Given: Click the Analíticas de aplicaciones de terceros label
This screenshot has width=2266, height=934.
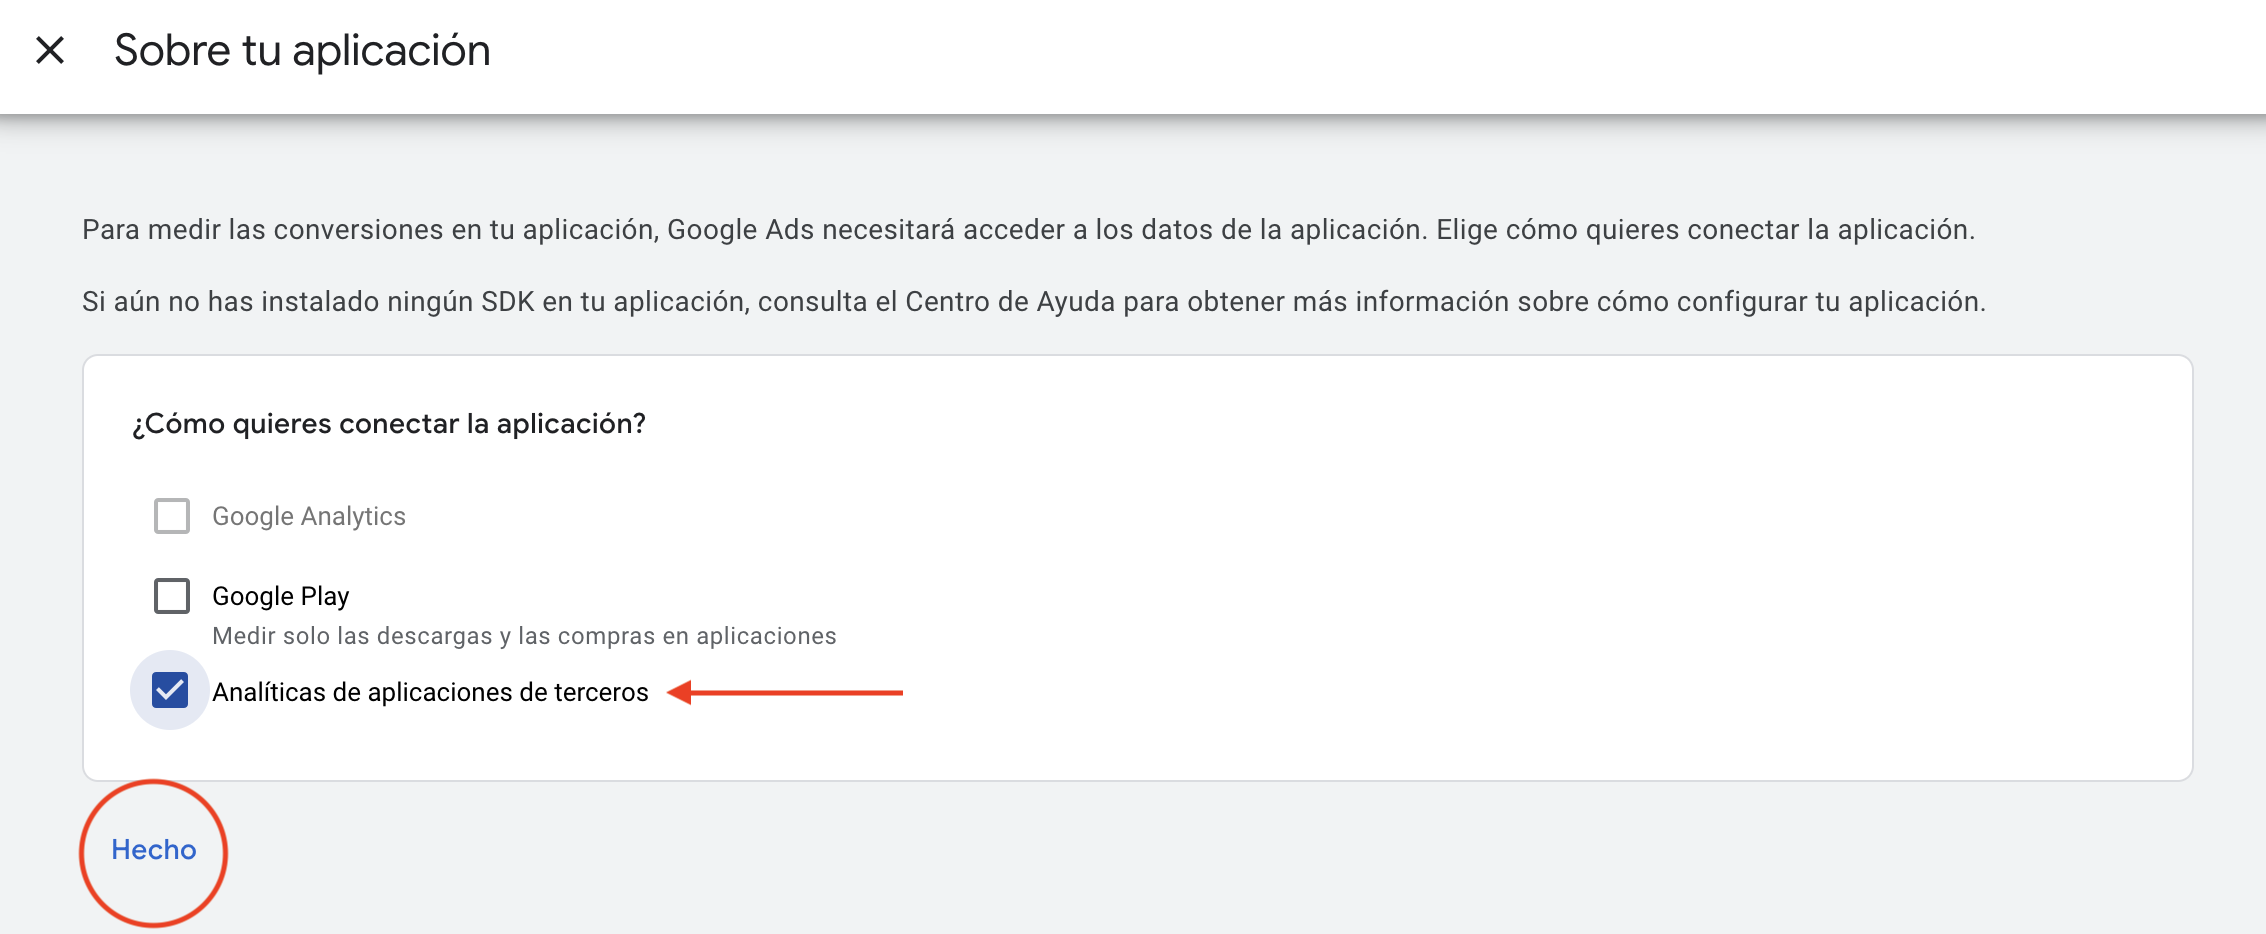Looking at the screenshot, I should [x=430, y=692].
